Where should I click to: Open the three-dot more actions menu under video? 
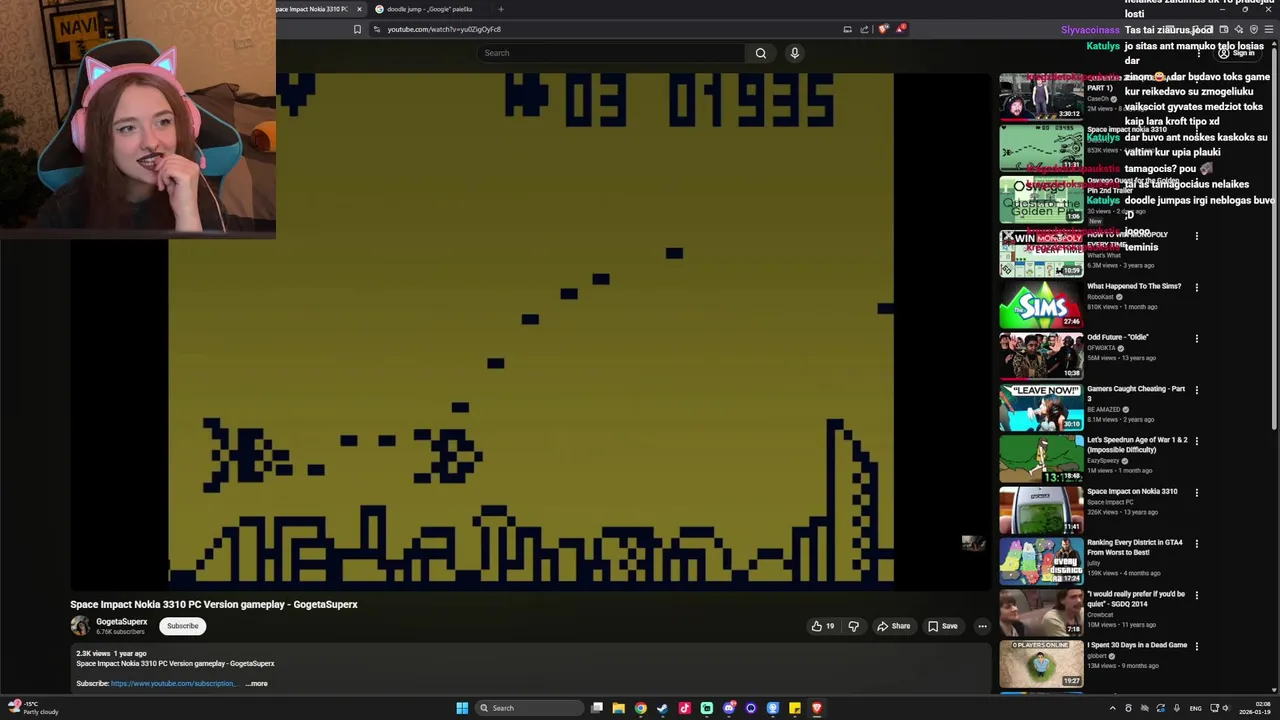[x=982, y=626]
